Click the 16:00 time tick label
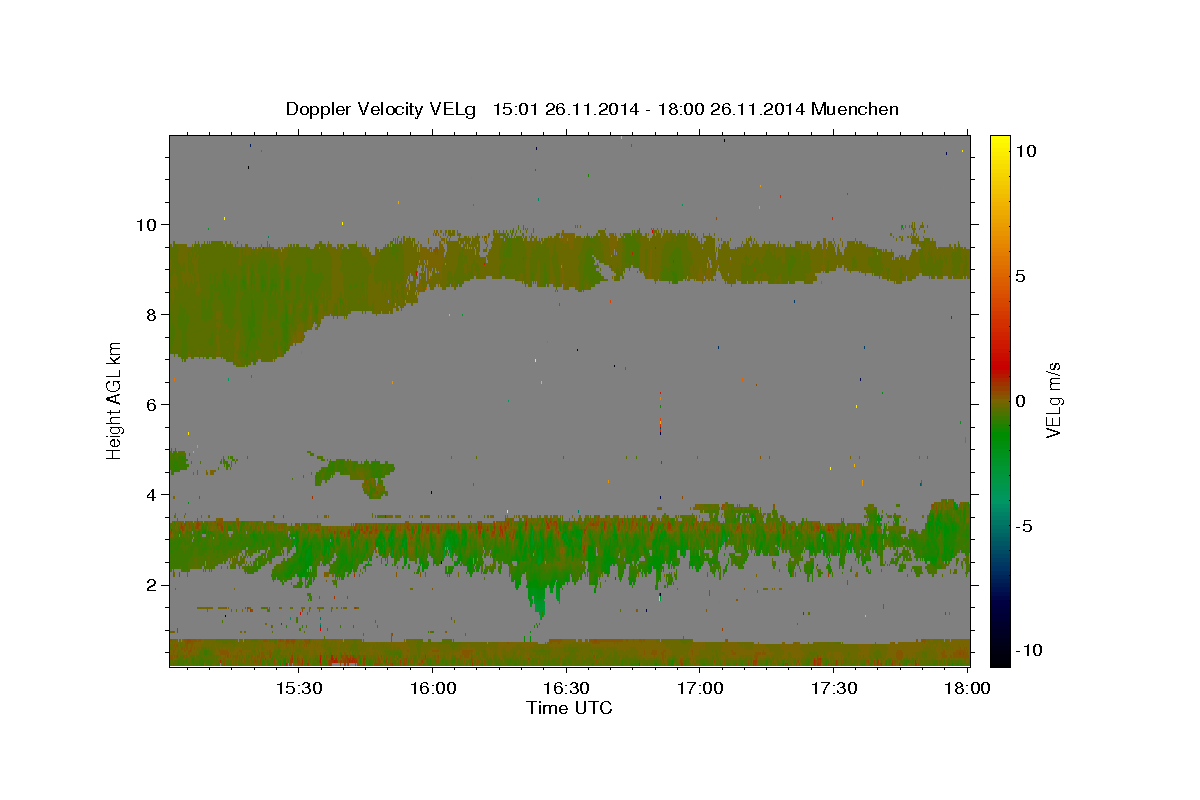 click(x=432, y=688)
